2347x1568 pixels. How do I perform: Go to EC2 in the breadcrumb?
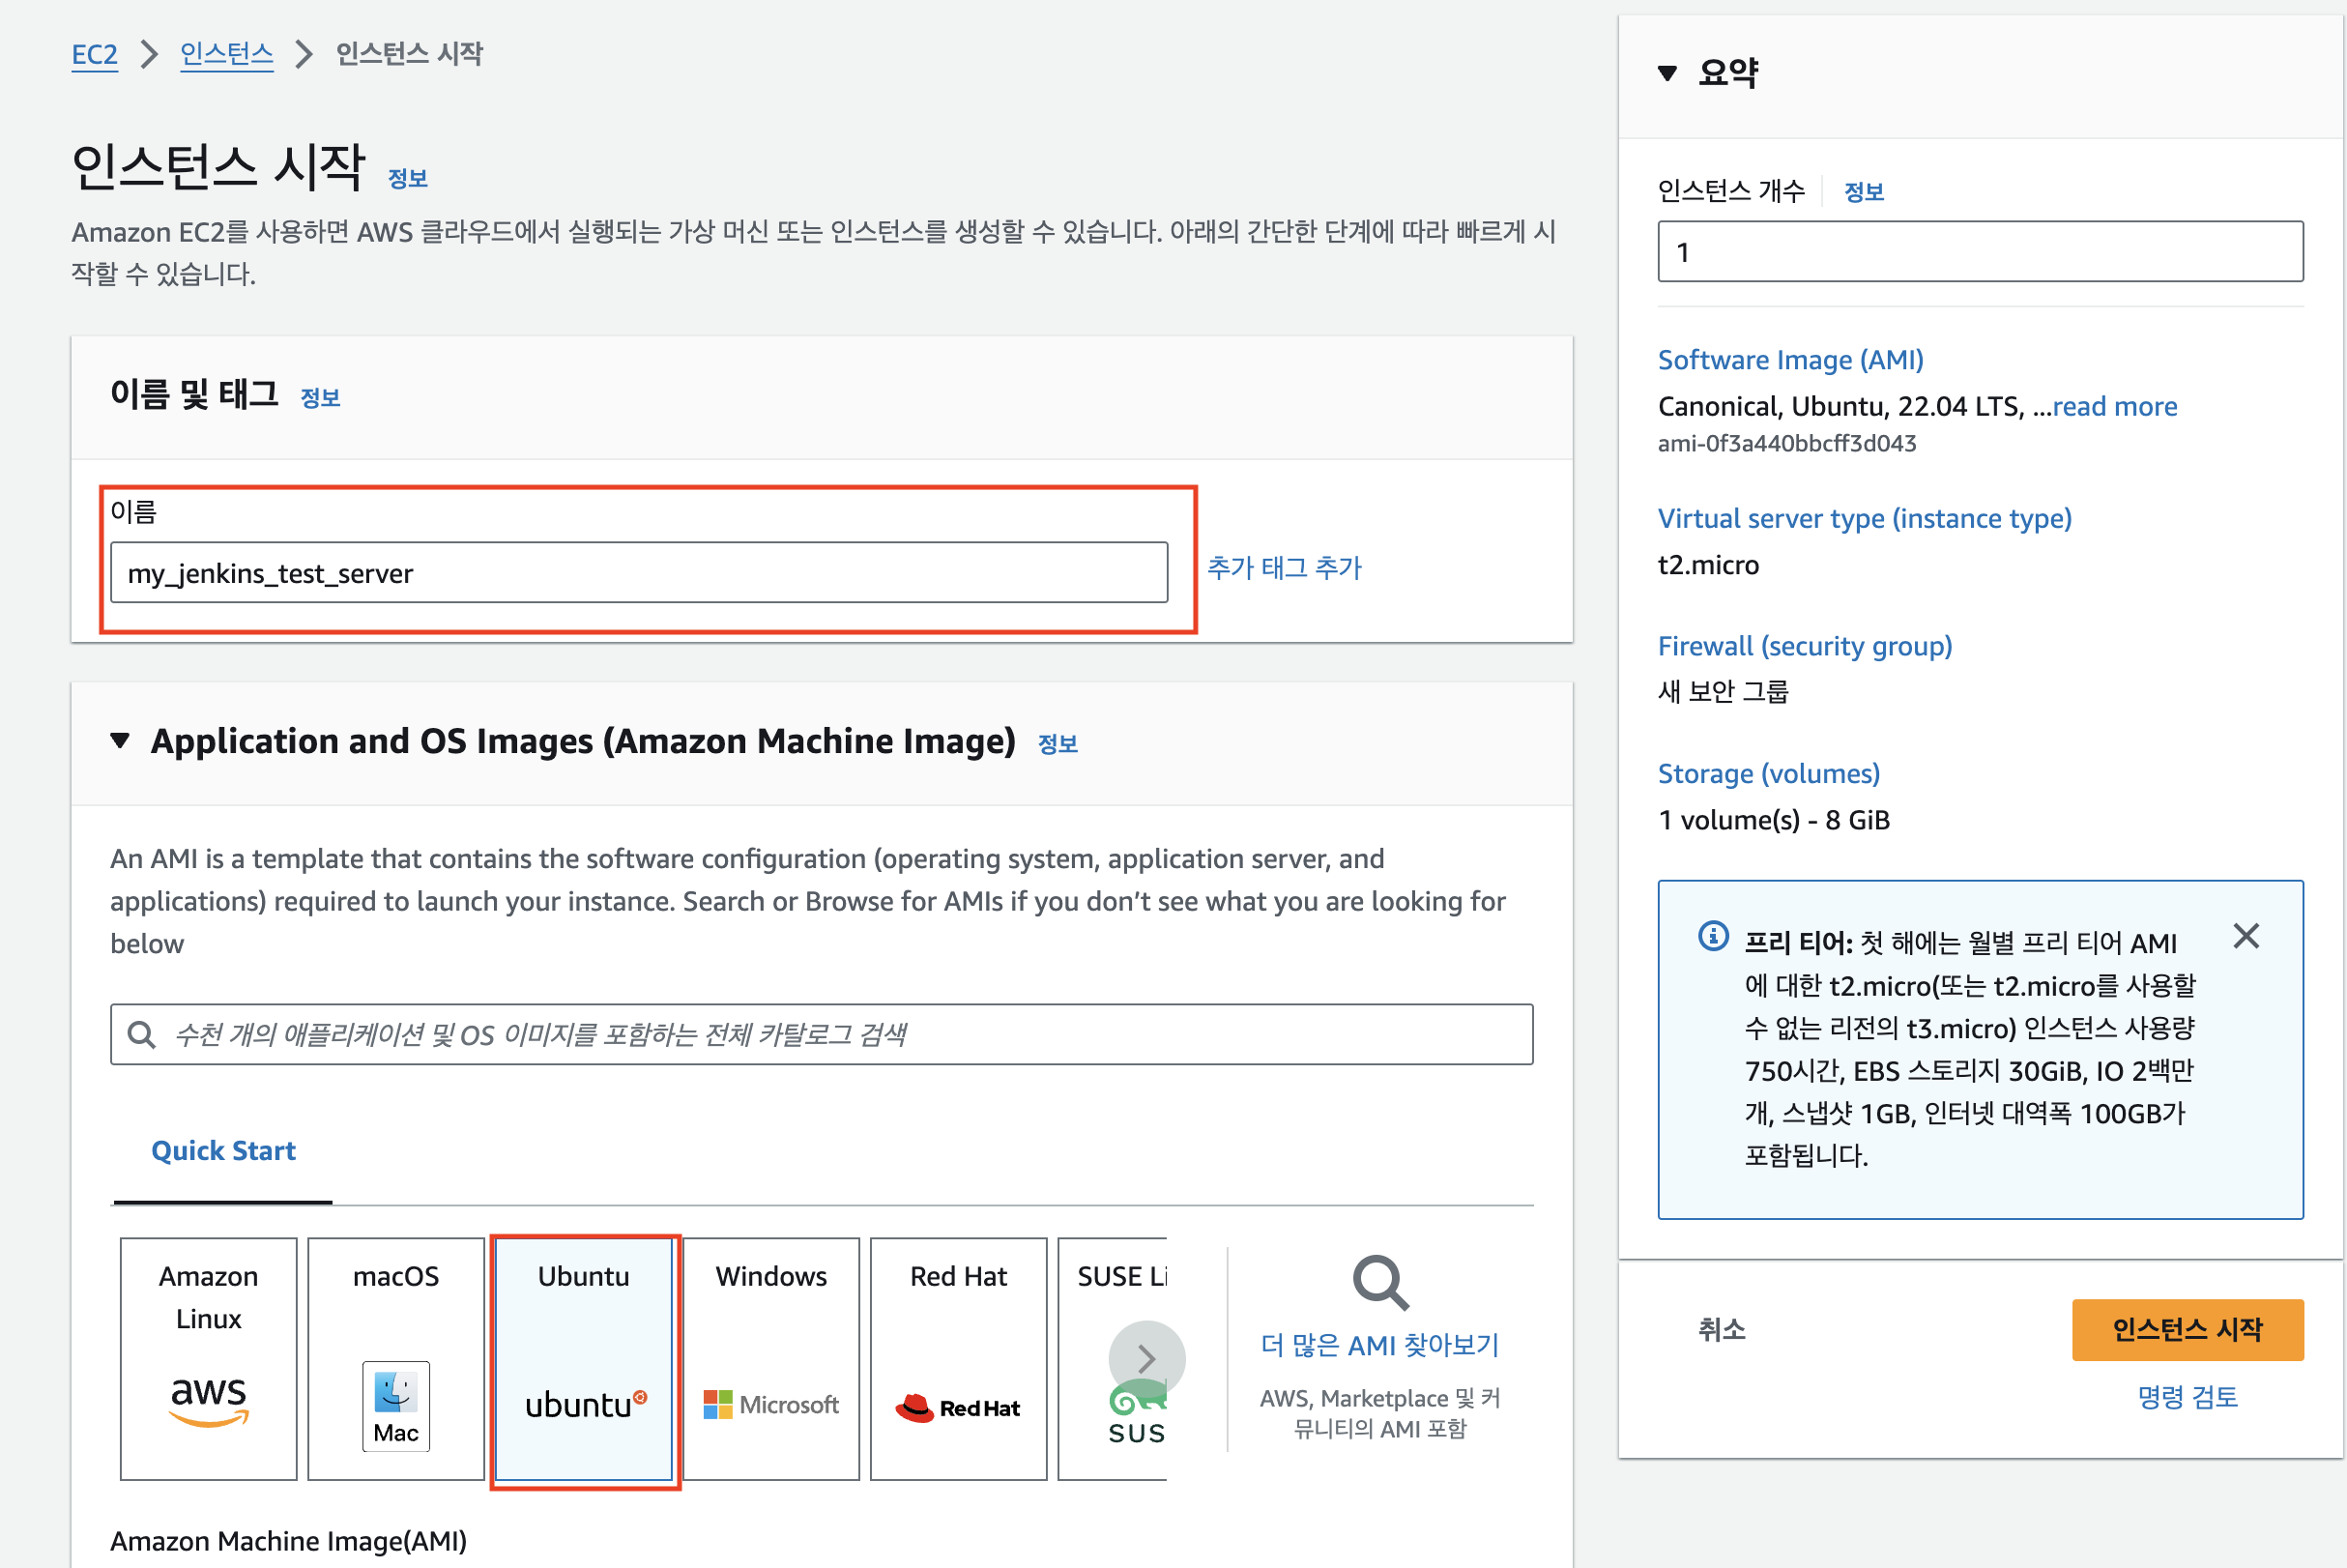[94, 54]
